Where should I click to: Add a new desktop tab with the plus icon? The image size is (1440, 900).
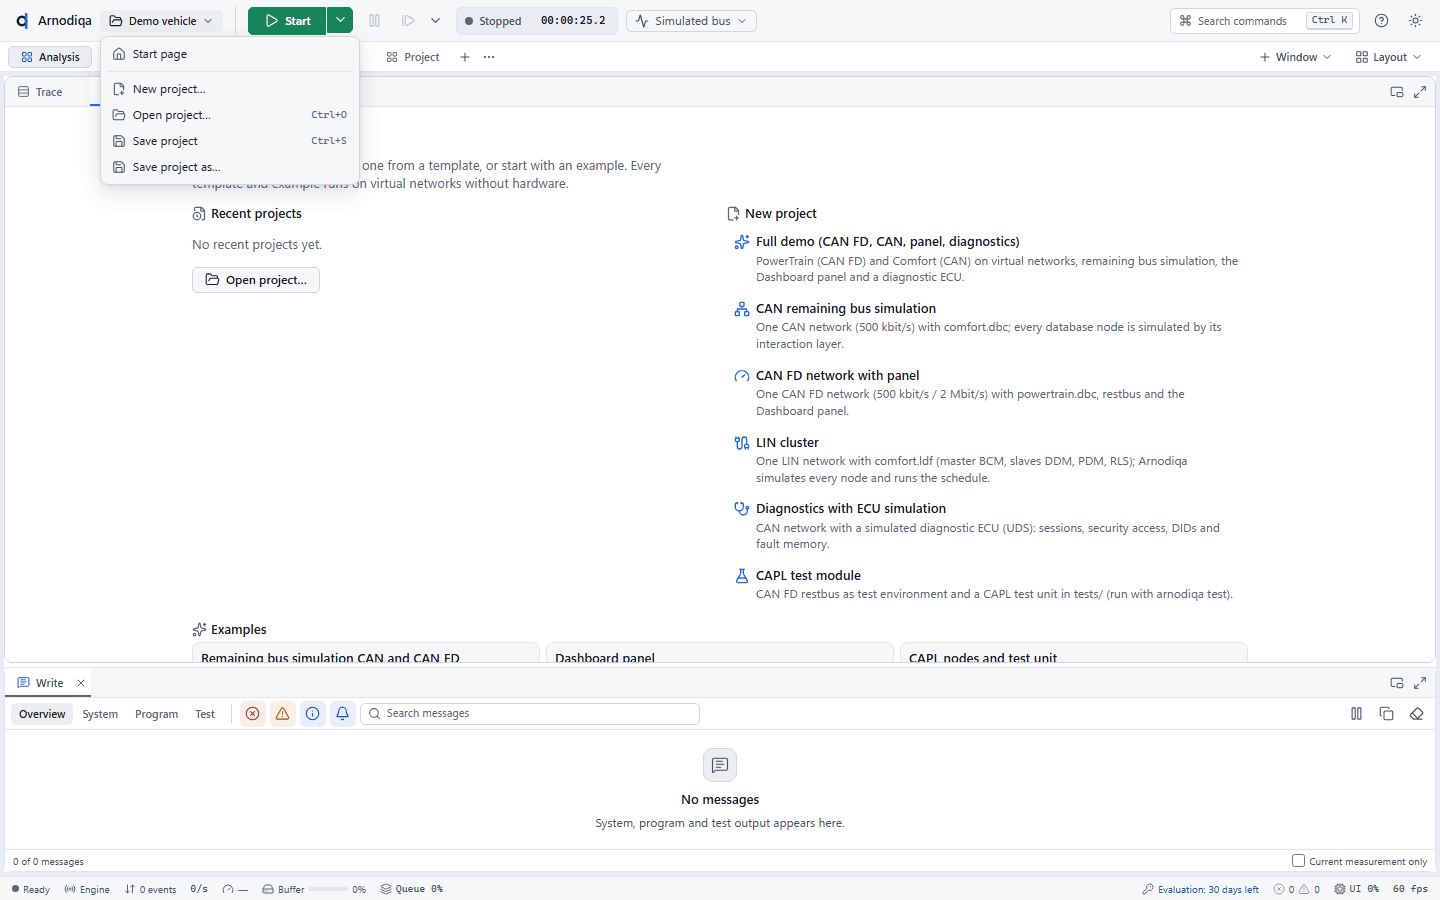click(x=465, y=57)
